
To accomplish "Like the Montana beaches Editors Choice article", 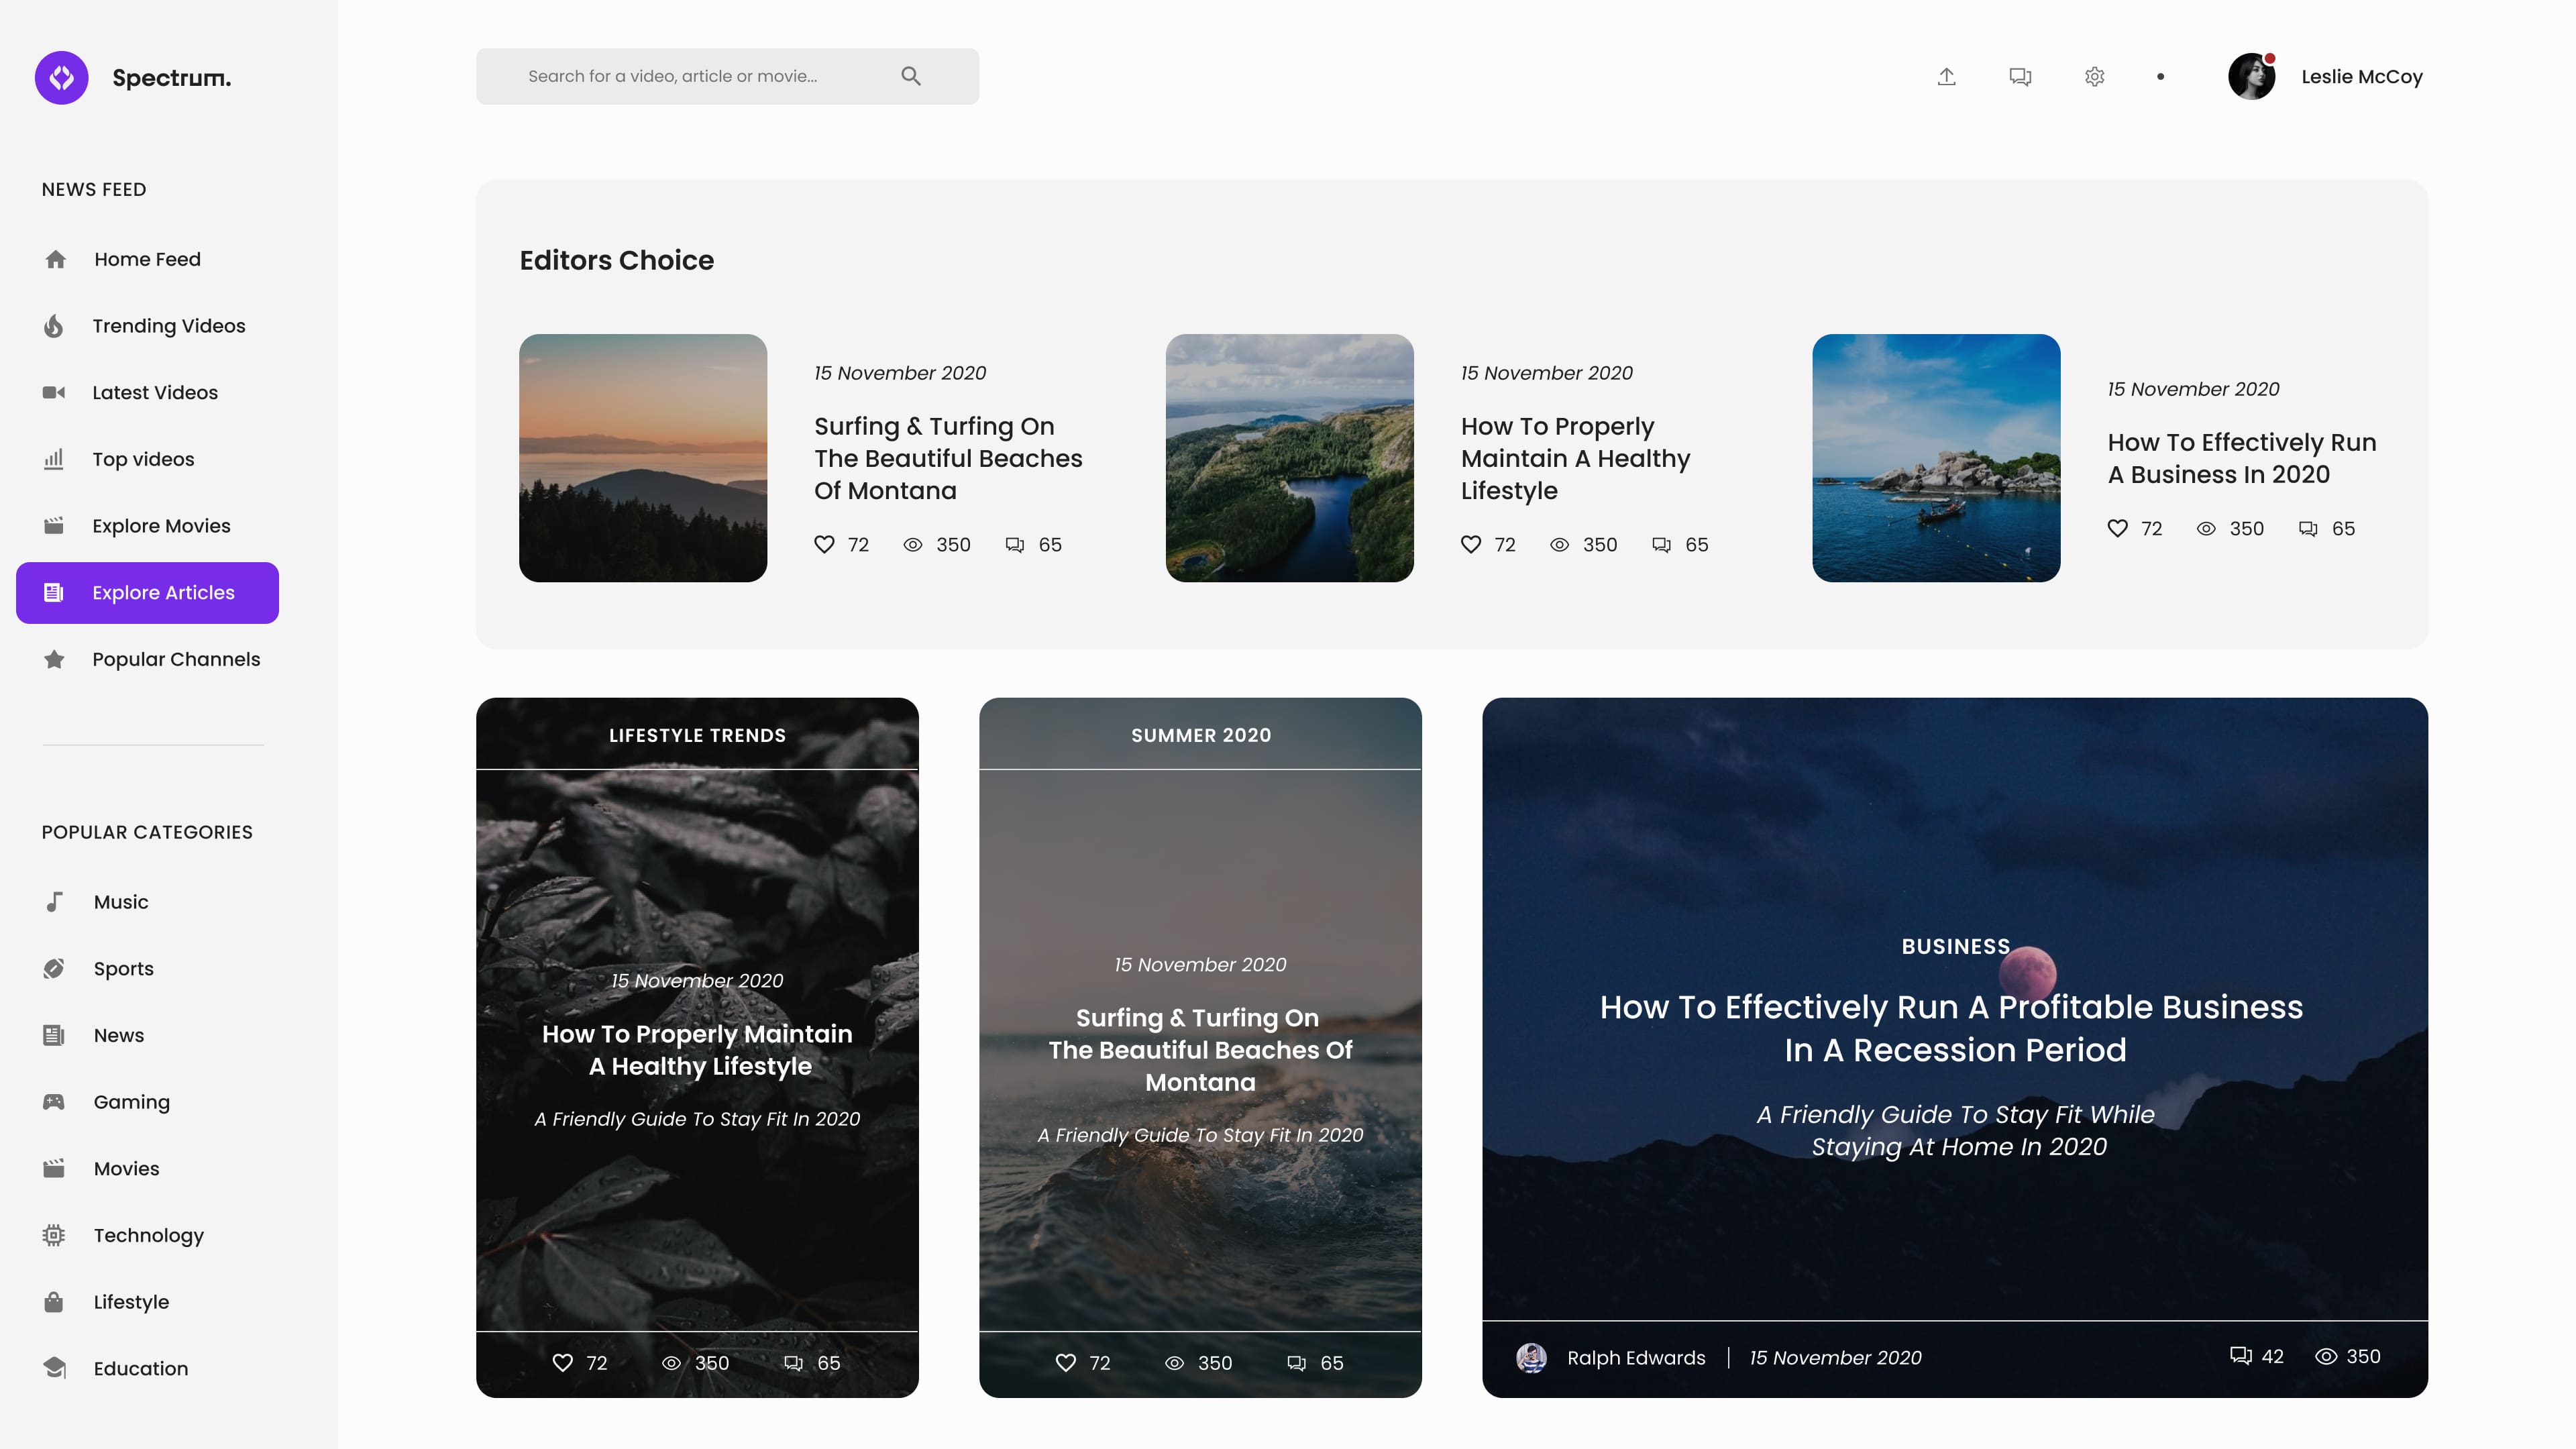I will click(824, 545).
